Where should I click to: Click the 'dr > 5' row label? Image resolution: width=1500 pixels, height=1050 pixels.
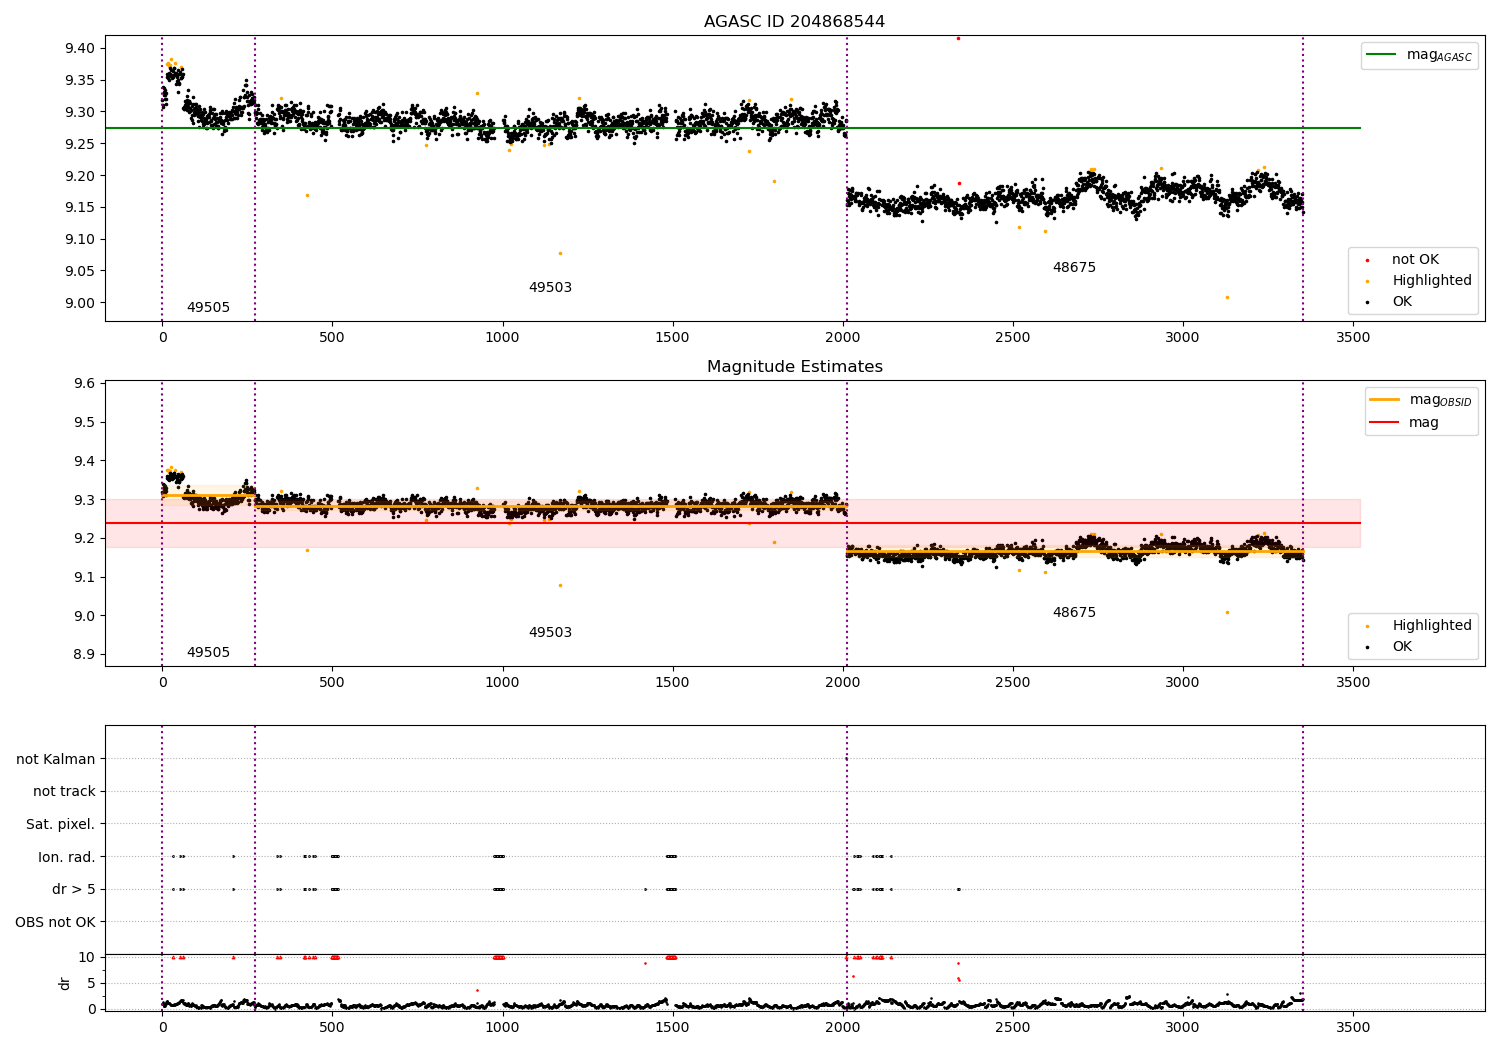pyautogui.click(x=74, y=889)
